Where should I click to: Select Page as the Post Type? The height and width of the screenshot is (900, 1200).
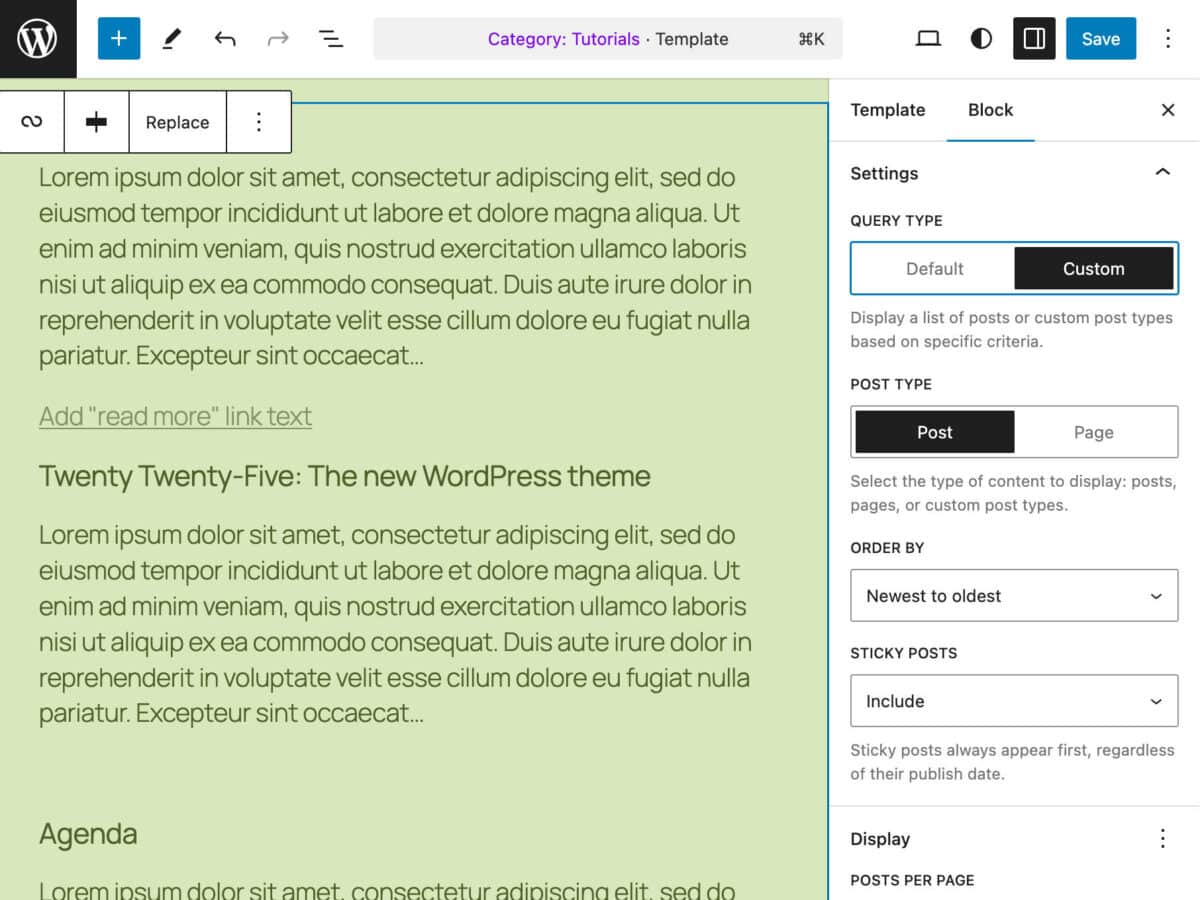tap(1093, 431)
